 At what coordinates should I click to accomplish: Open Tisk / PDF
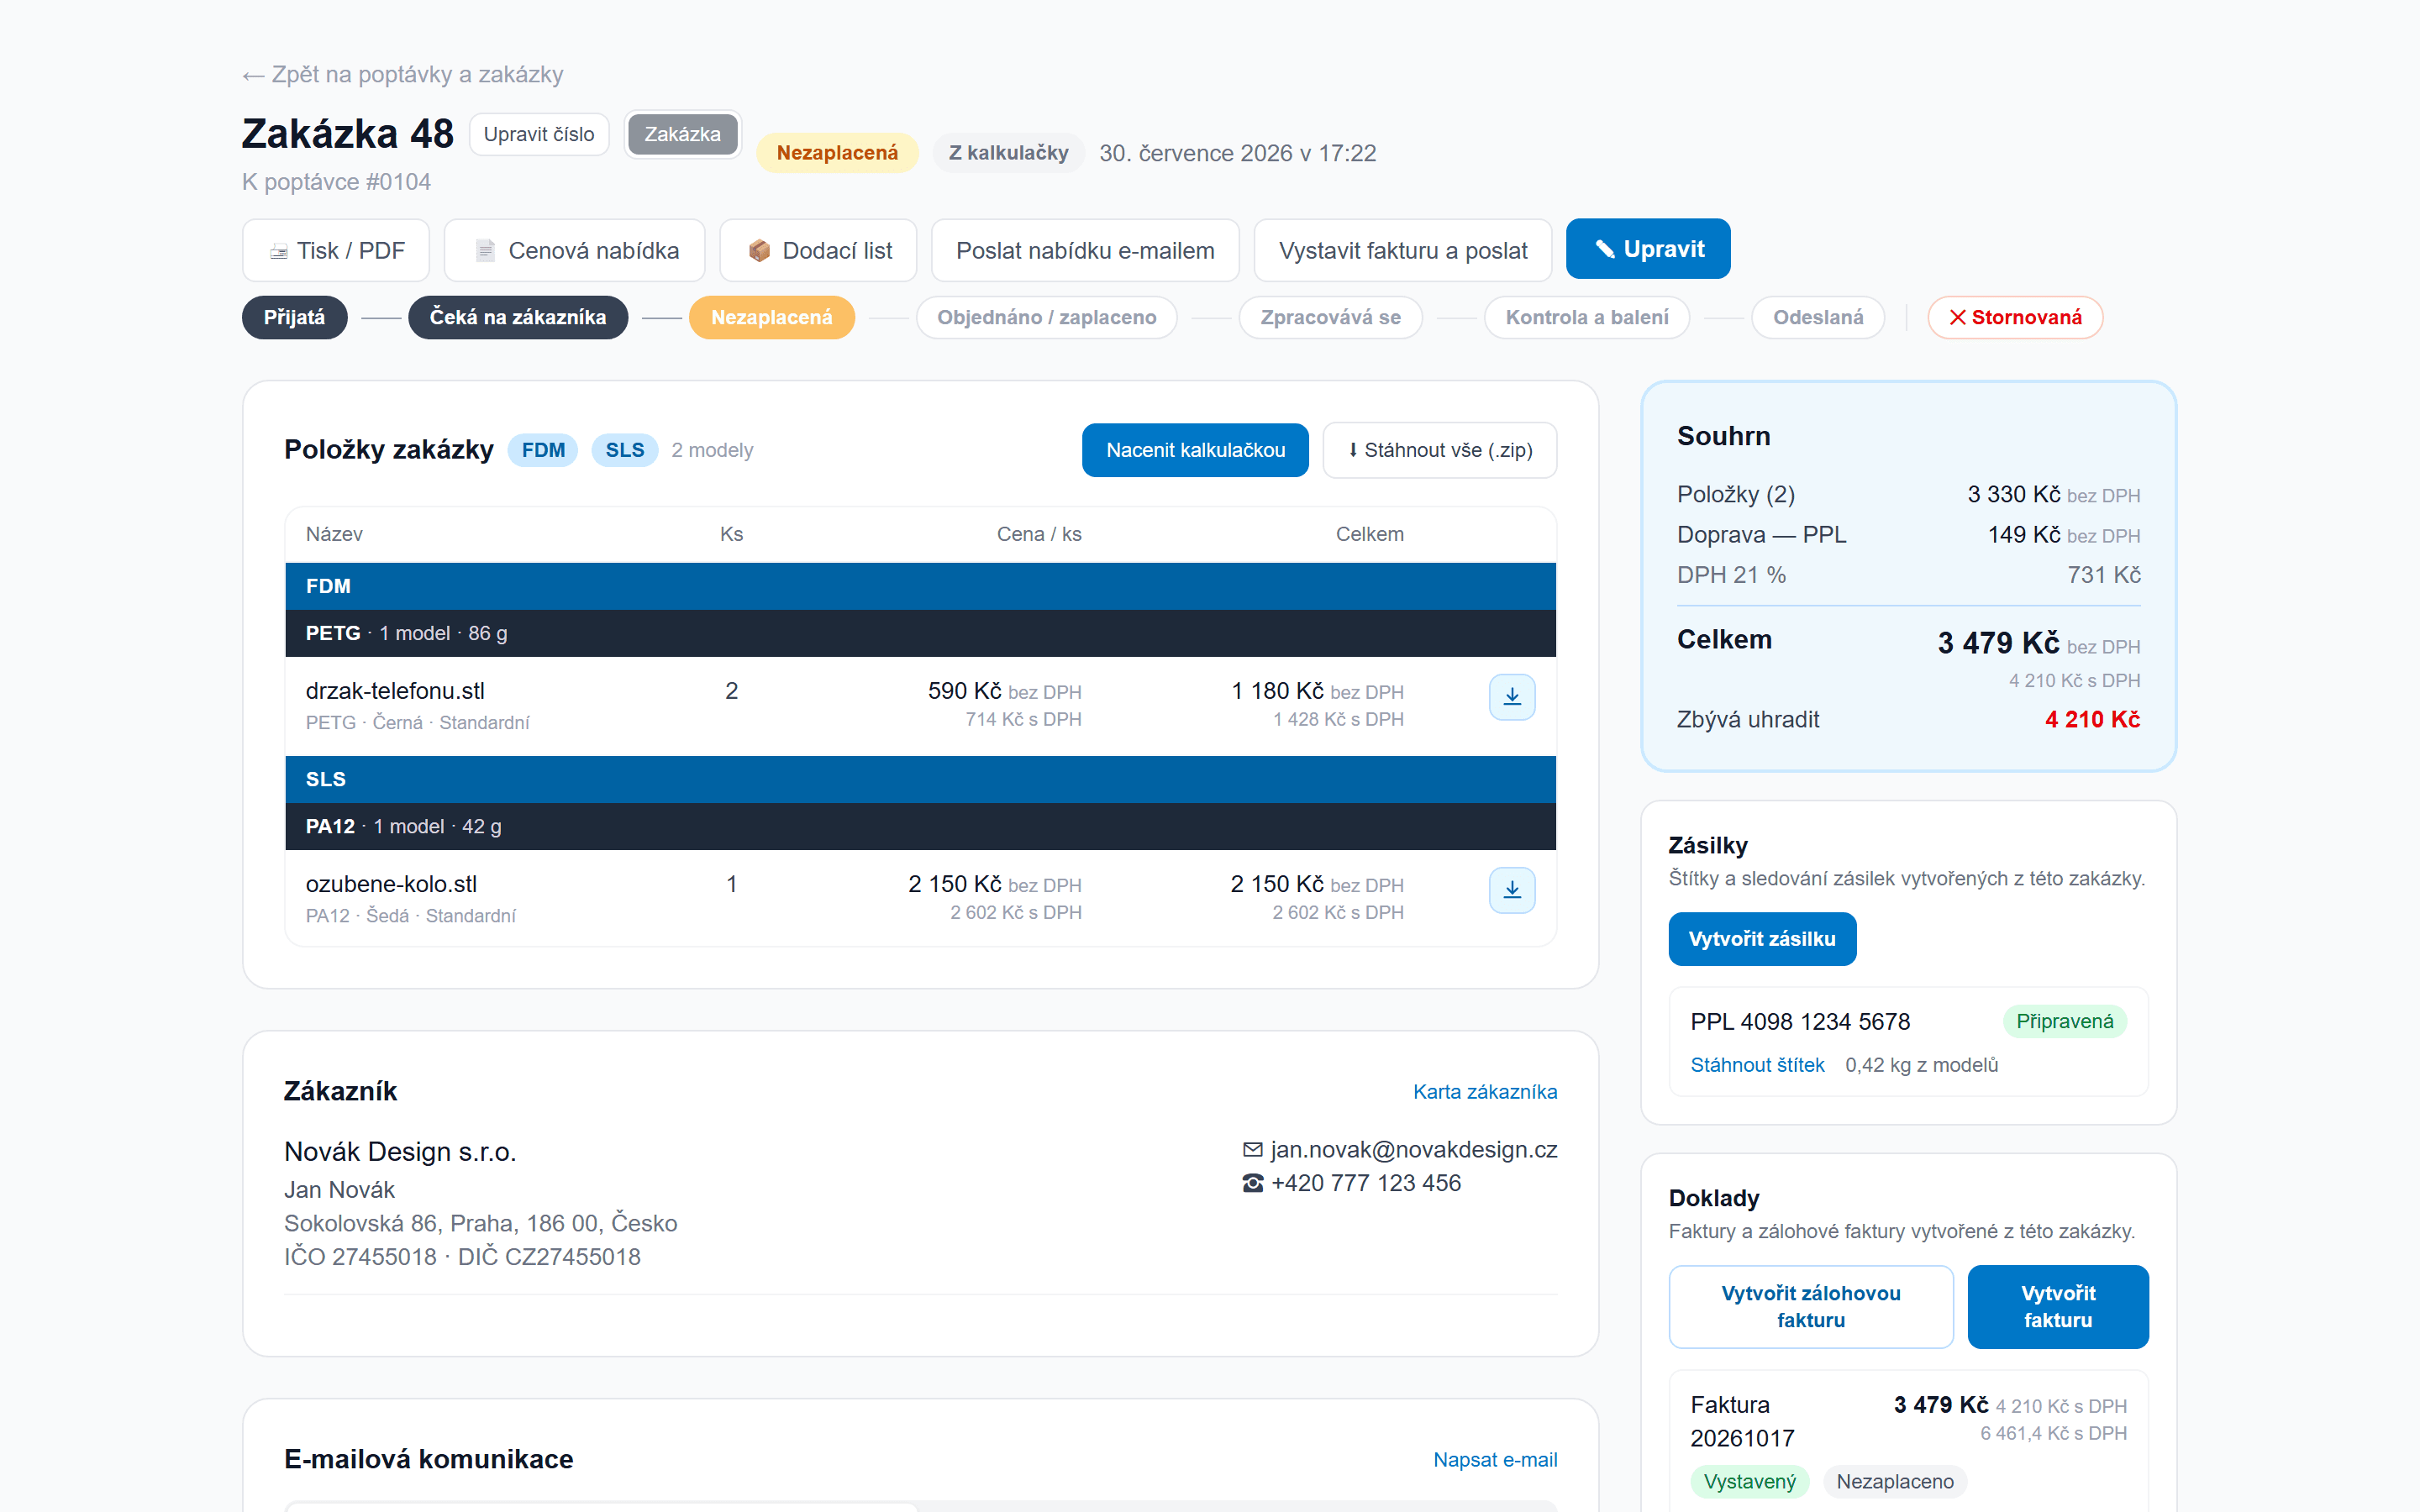click(336, 250)
